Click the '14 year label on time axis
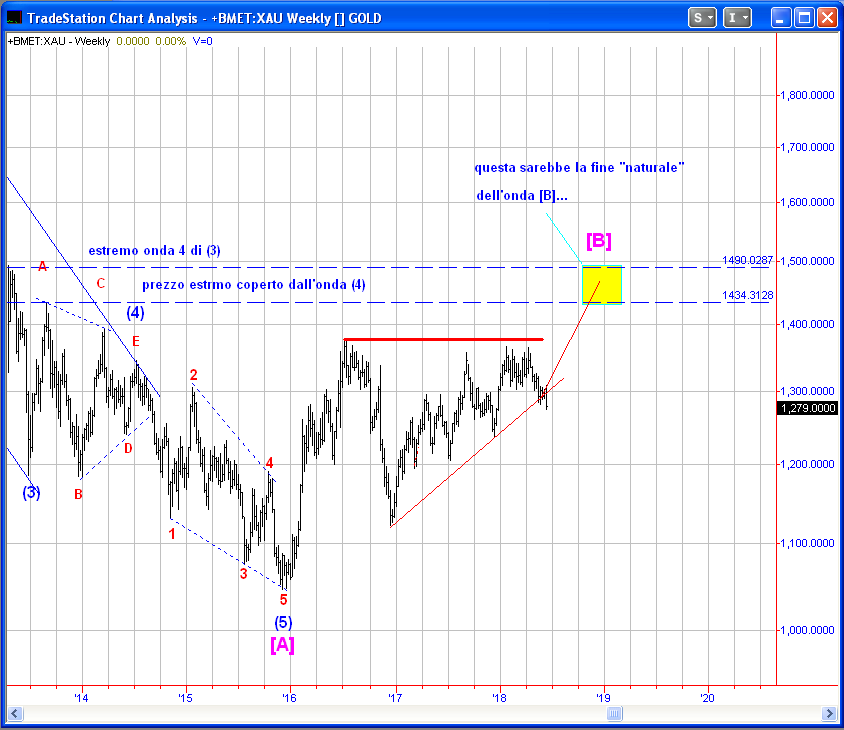The width and height of the screenshot is (844, 730). tap(81, 698)
